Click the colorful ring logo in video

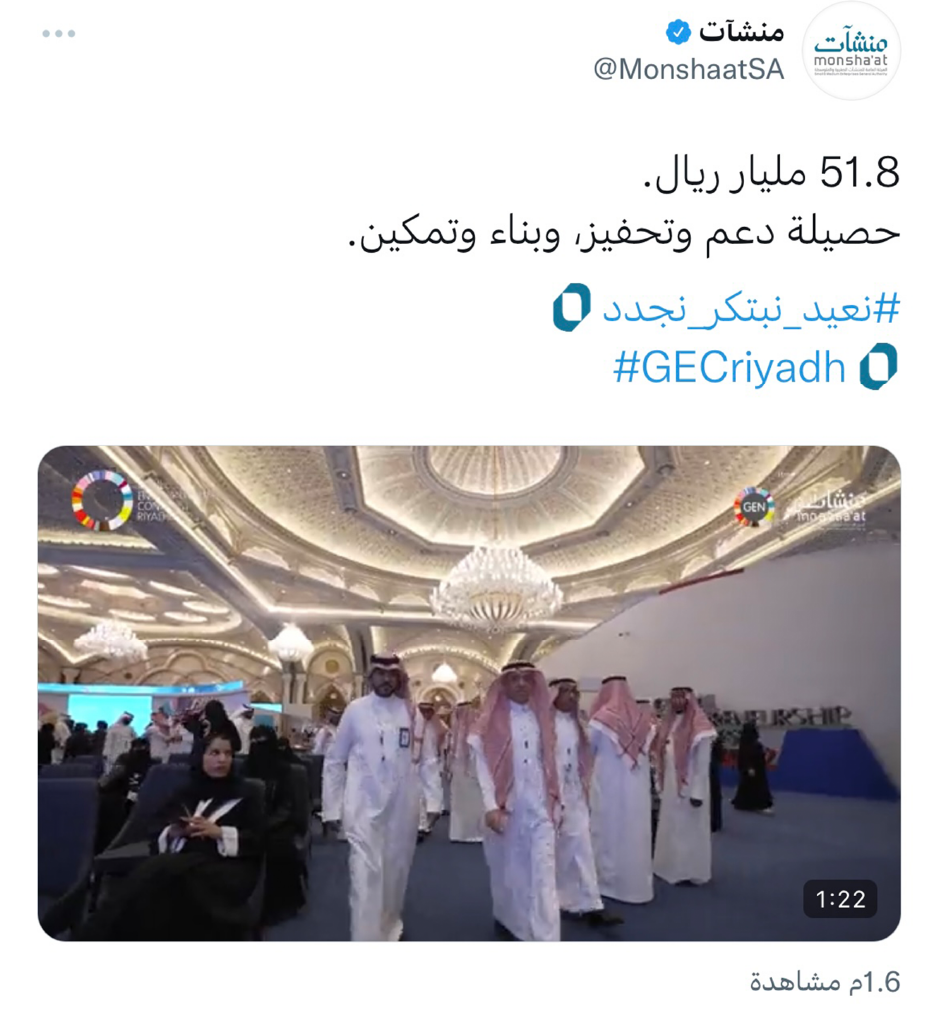point(102,500)
